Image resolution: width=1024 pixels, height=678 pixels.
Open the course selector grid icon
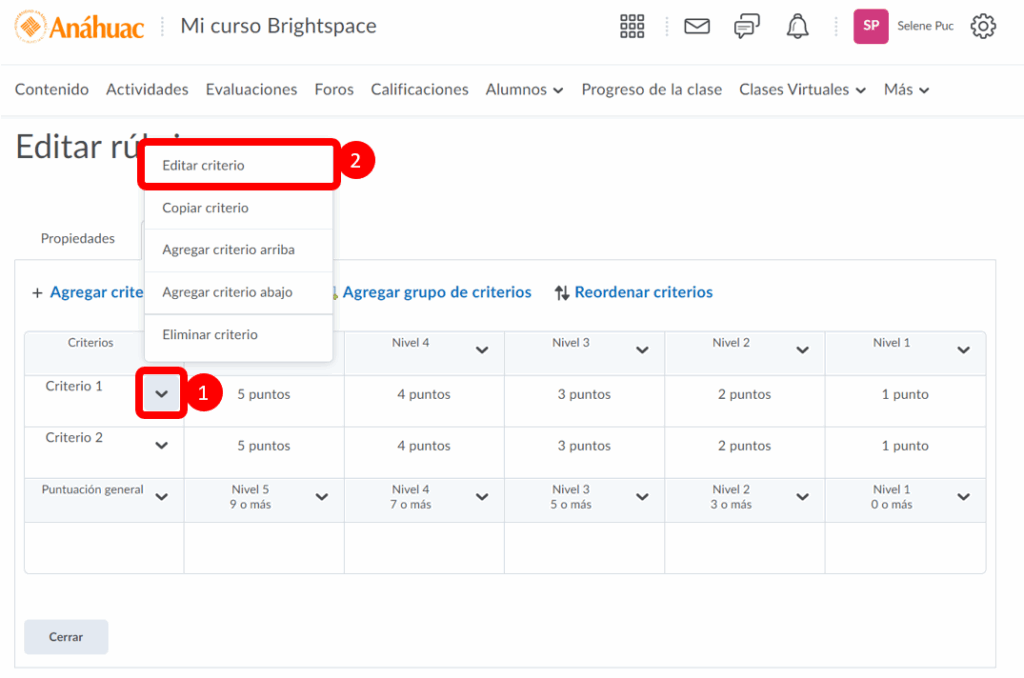coord(632,27)
